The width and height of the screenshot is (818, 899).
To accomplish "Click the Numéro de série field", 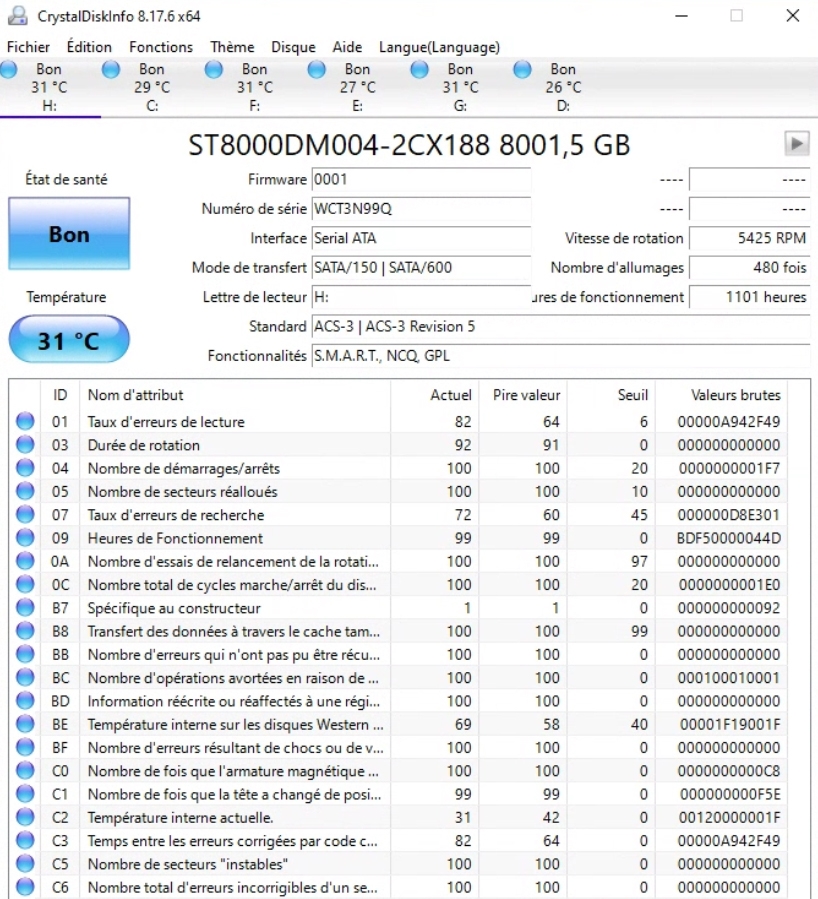I will click(x=421, y=209).
